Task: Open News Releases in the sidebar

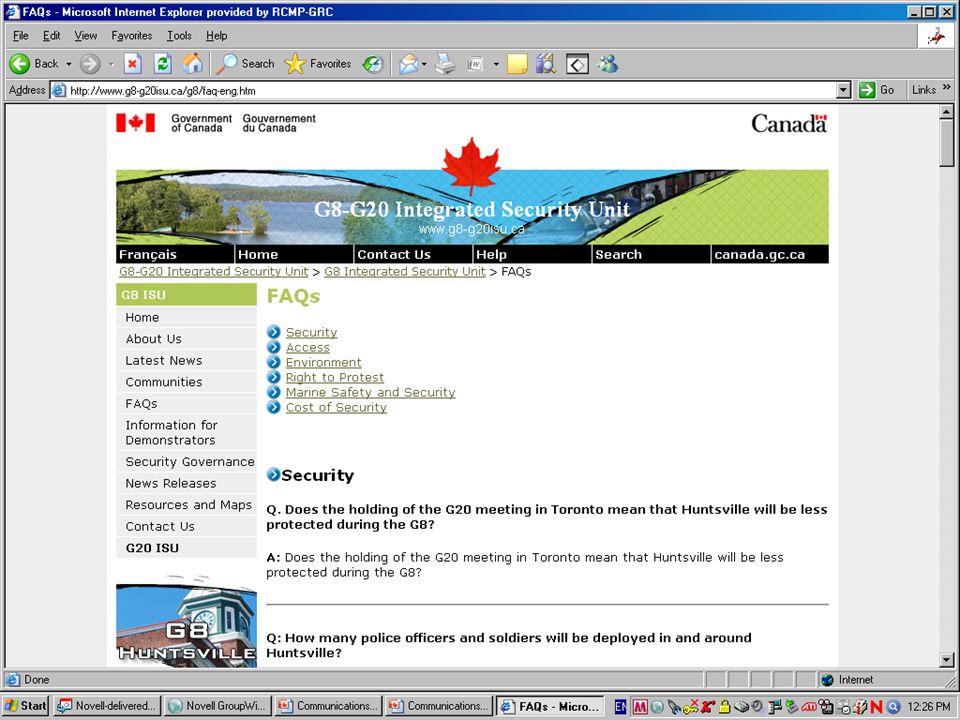Action: (x=186, y=483)
